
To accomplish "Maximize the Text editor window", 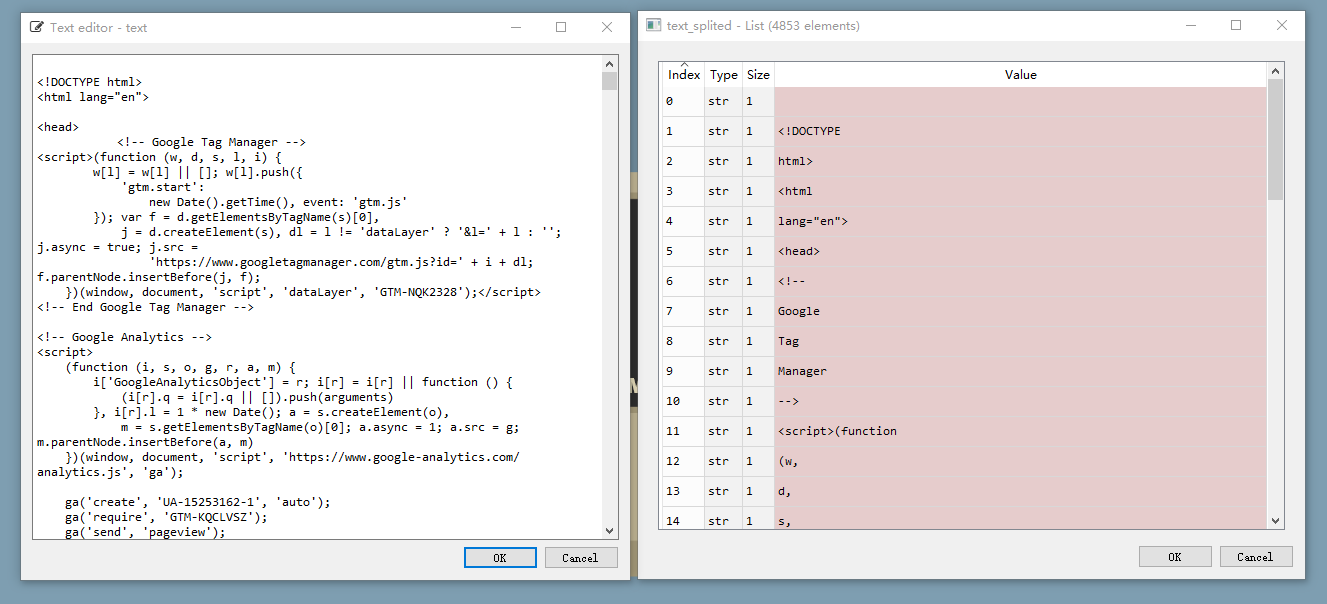I will tap(561, 27).
